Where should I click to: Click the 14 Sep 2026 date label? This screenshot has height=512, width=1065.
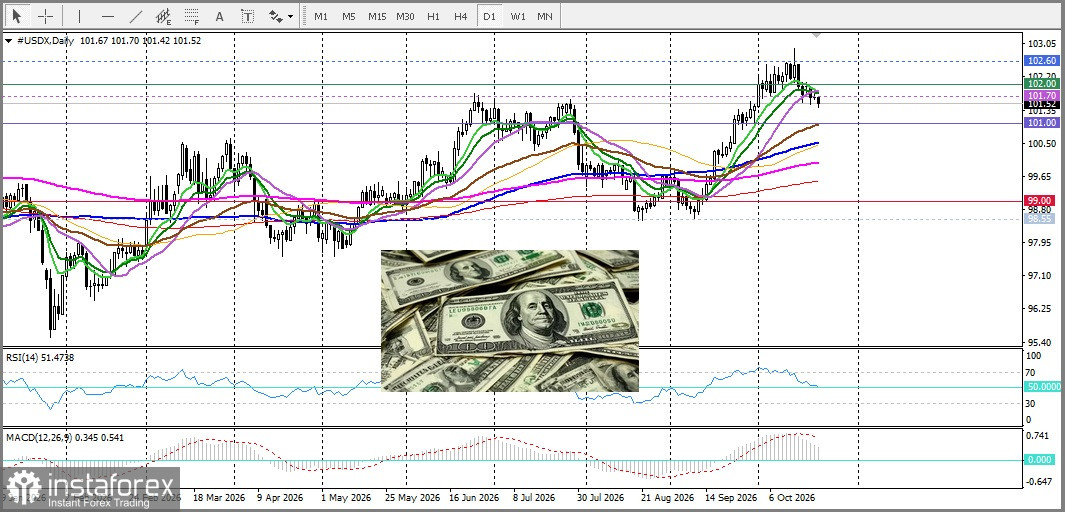point(730,497)
